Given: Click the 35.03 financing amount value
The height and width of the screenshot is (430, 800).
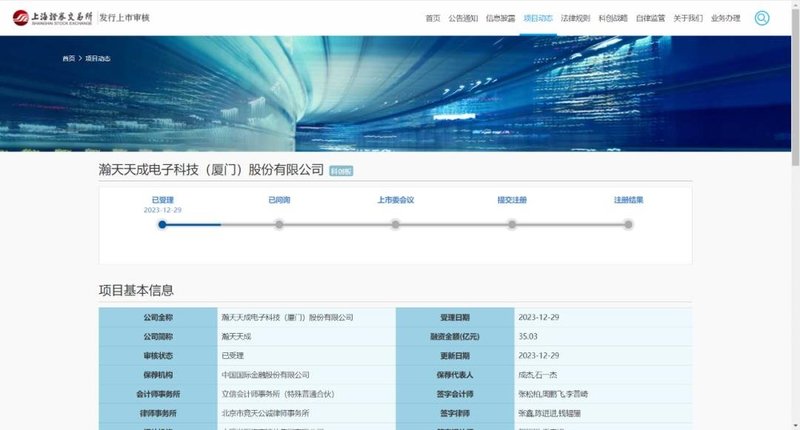Looking at the screenshot, I should pyautogui.click(x=528, y=337).
